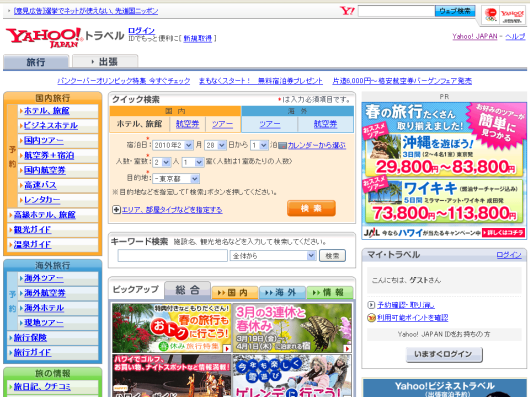The height and width of the screenshot is (397, 530).
Task: Click the Yahoo! JAPAN link at top right
Action: [x=475, y=36]
